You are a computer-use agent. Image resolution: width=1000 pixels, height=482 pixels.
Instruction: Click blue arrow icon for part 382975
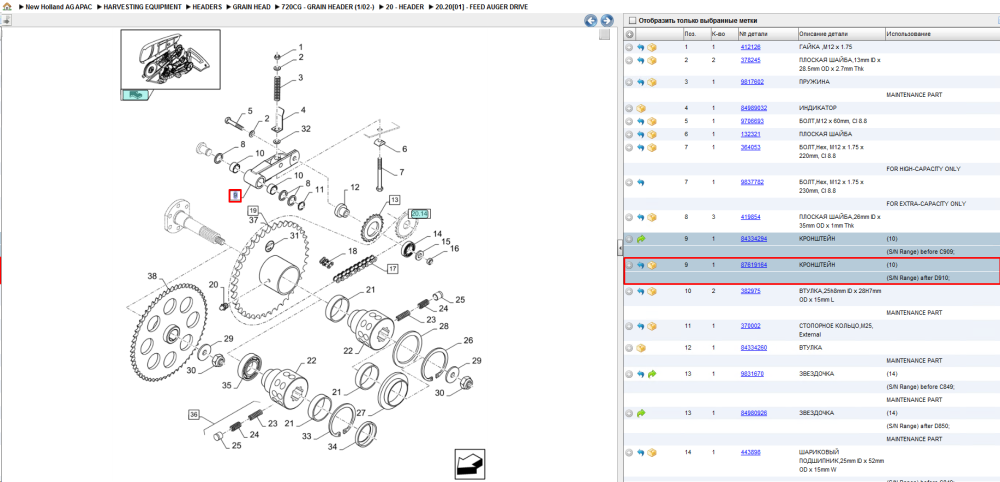[x=640, y=291]
